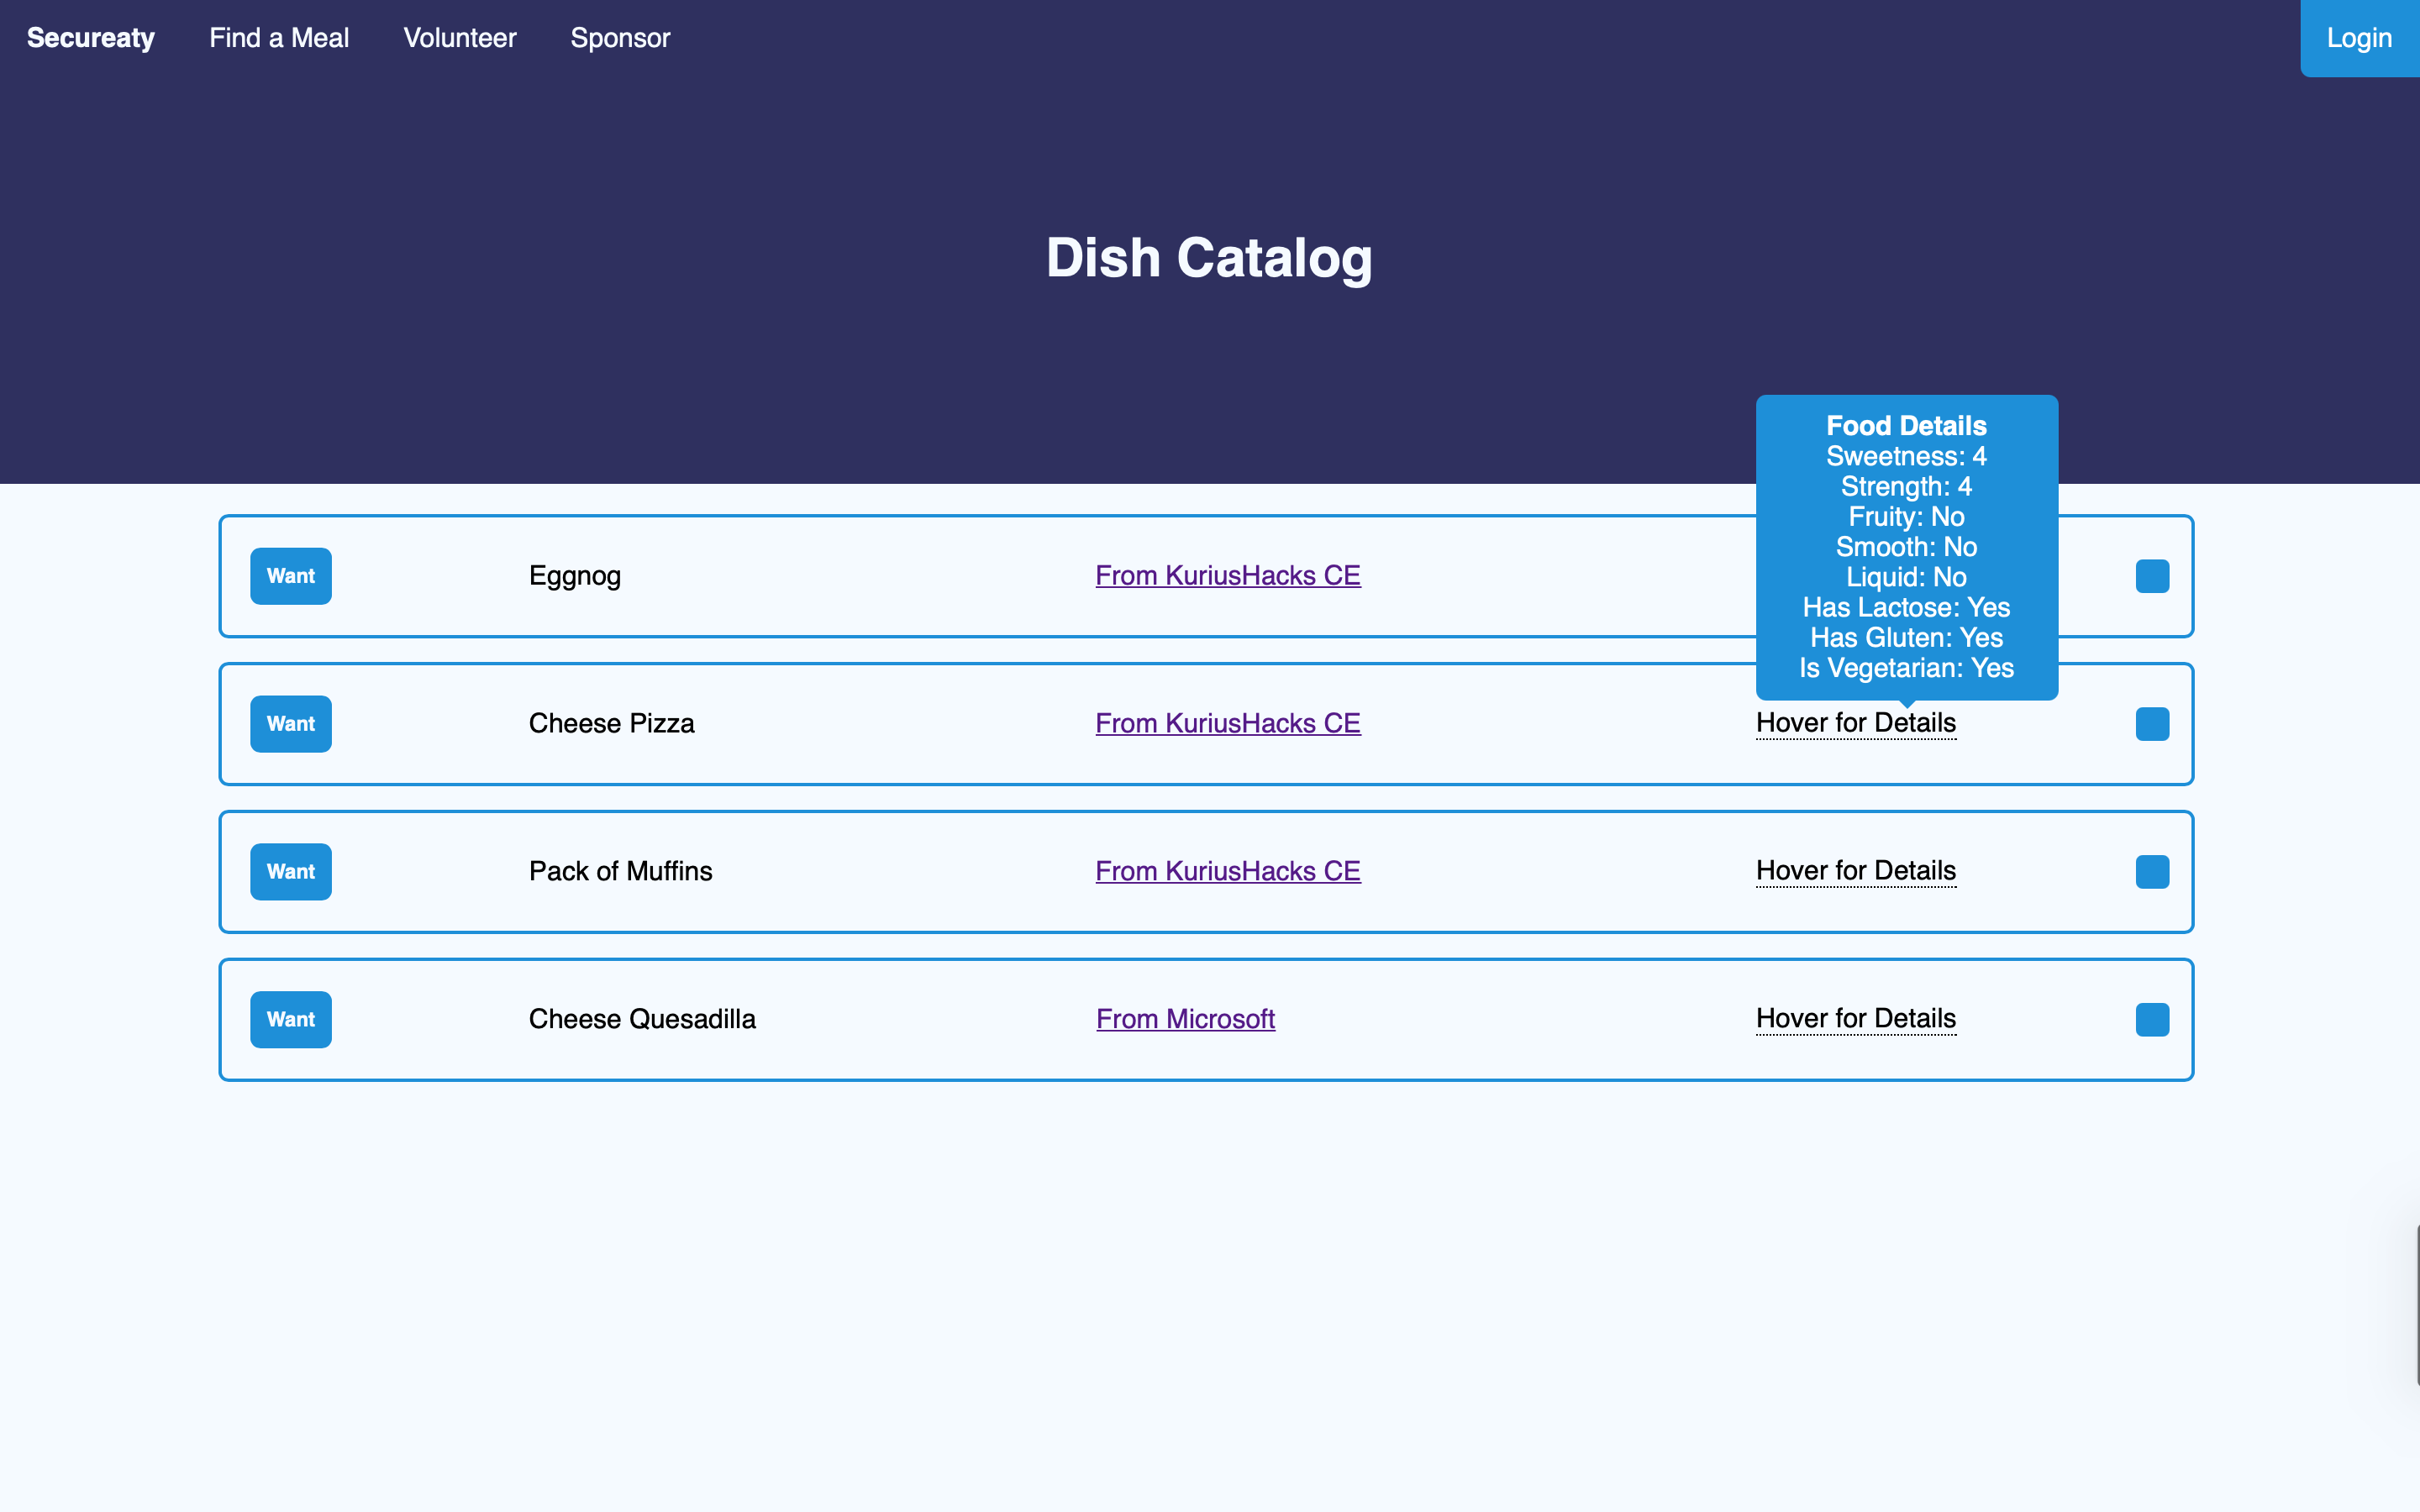Click Muffins' From KuriusHacks CE link
Screen dimensions: 2420x1512
pos(1227,871)
